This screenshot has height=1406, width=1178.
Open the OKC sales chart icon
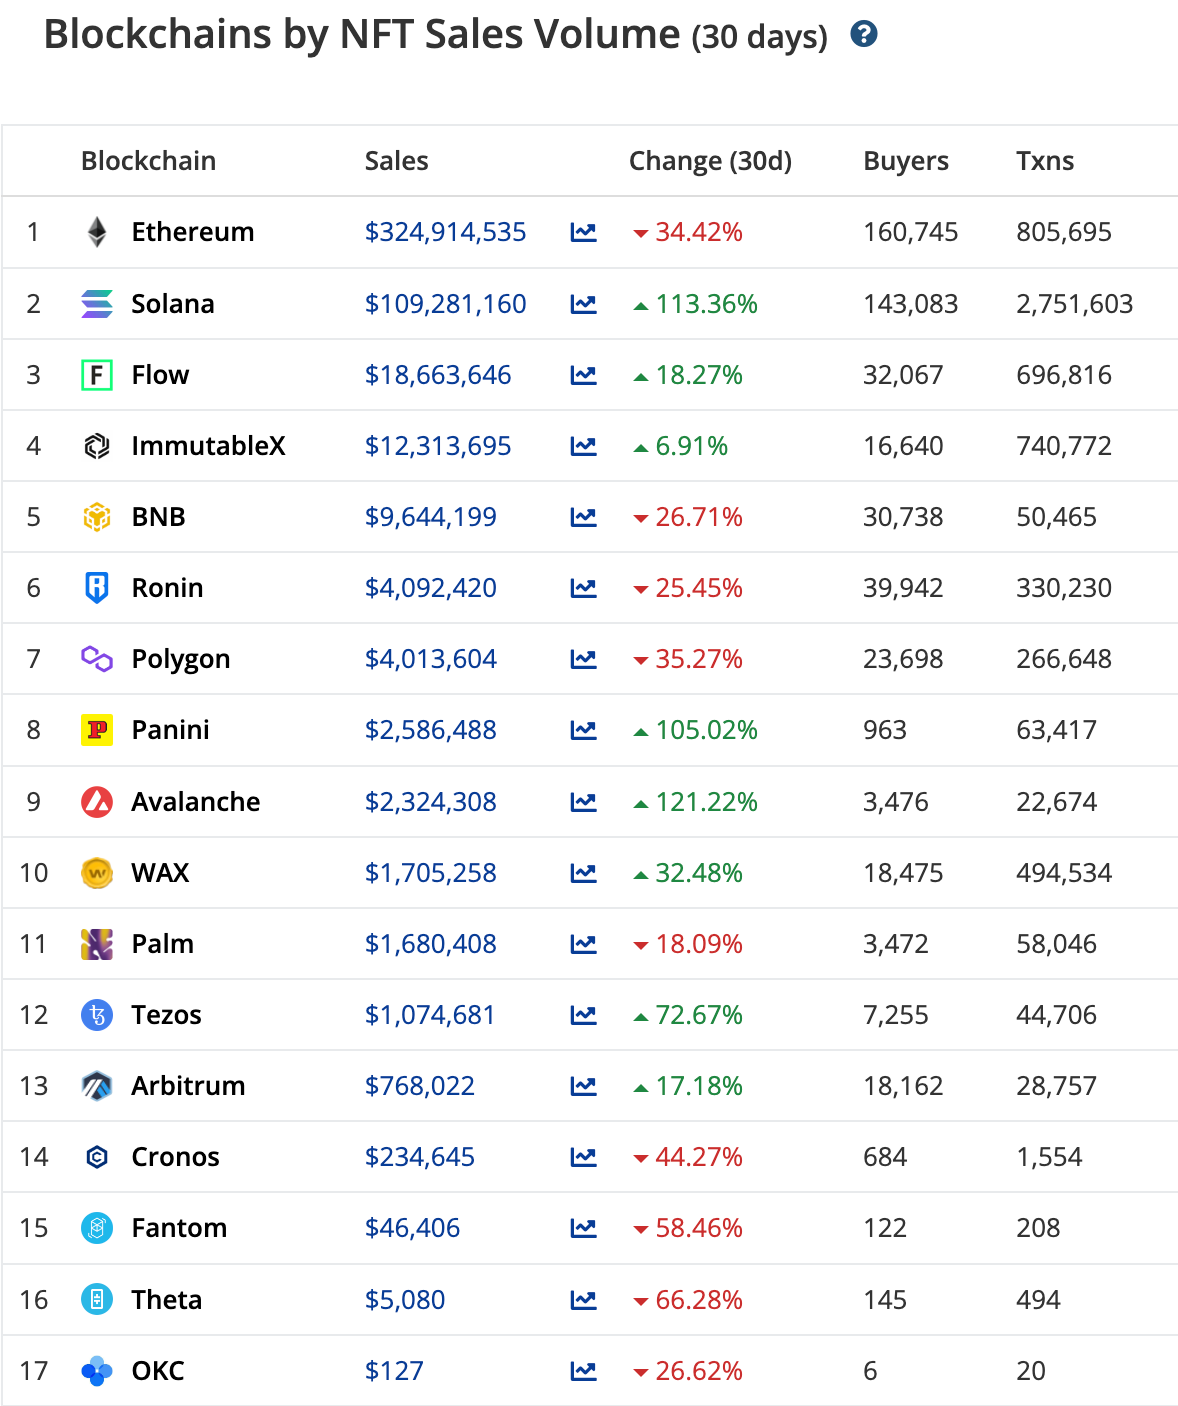(x=584, y=1371)
